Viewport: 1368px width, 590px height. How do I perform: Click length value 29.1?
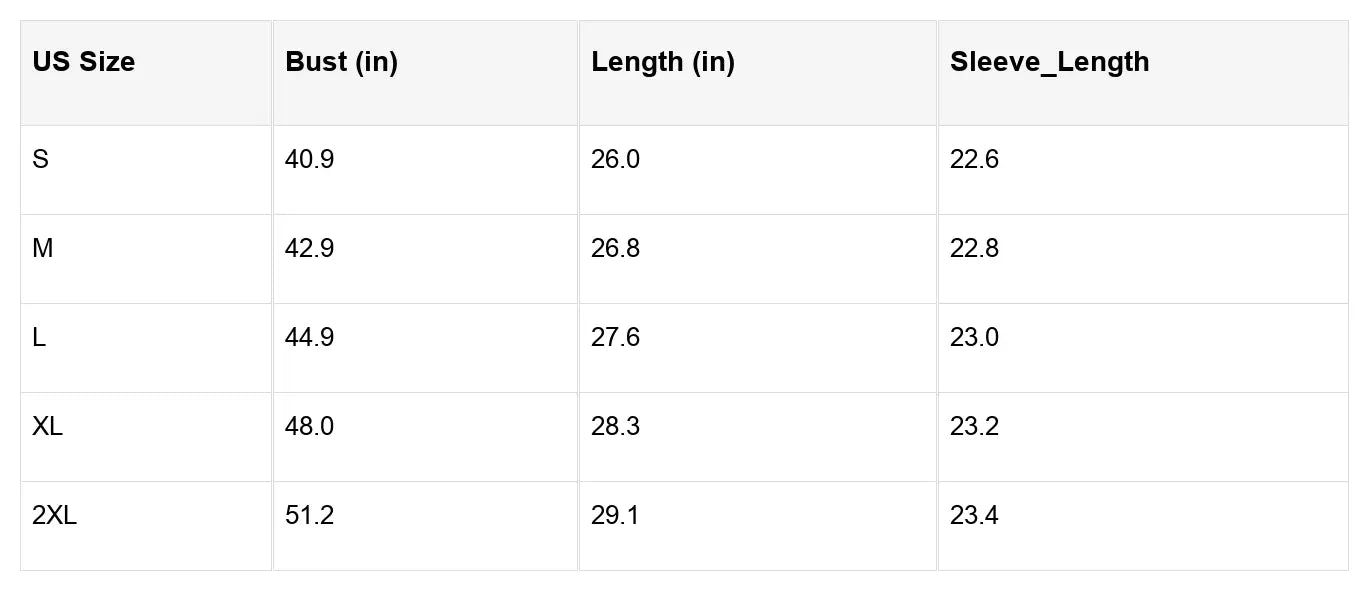[x=615, y=516]
